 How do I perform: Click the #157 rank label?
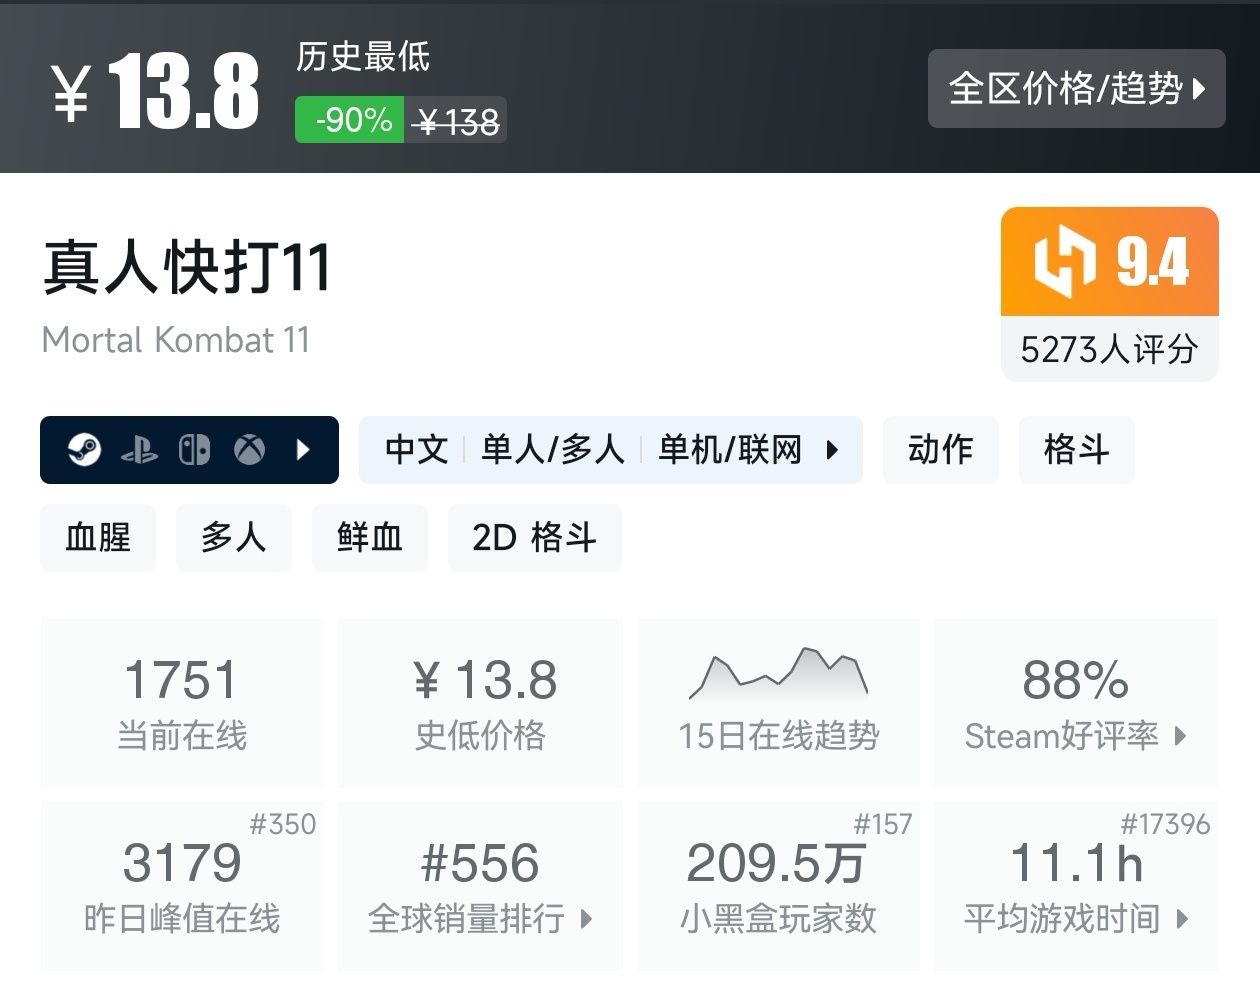(883, 824)
